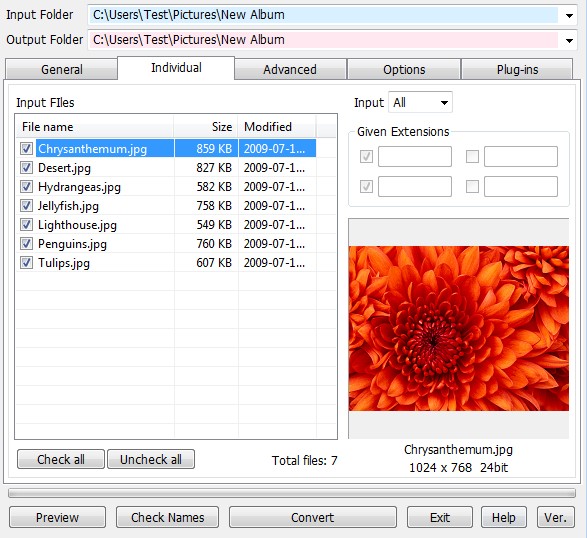
Task: Sort files by the Size column header
Action: [x=206, y=127]
